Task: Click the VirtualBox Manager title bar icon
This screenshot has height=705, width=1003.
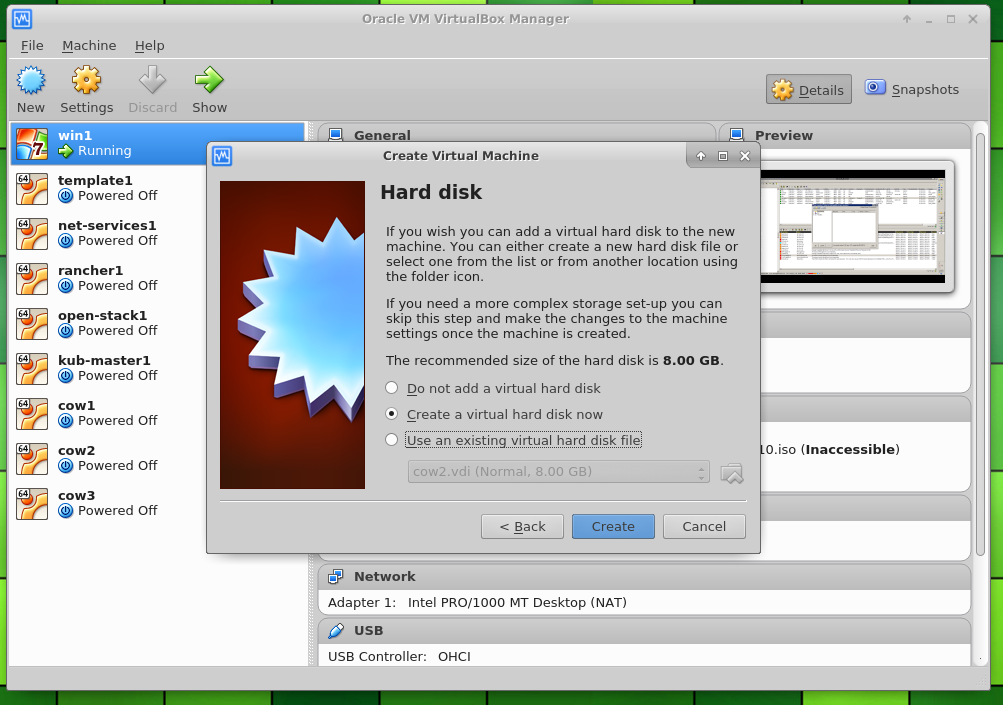Action: [x=22, y=19]
